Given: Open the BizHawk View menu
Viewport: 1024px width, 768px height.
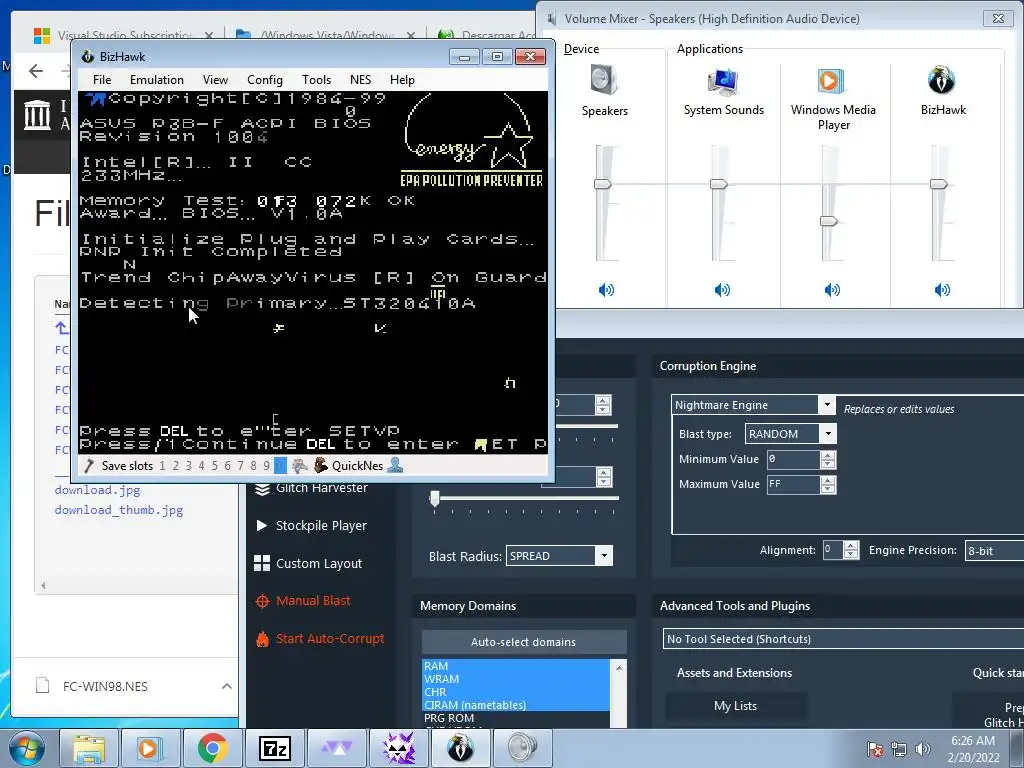Looking at the screenshot, I should (215, 80).
